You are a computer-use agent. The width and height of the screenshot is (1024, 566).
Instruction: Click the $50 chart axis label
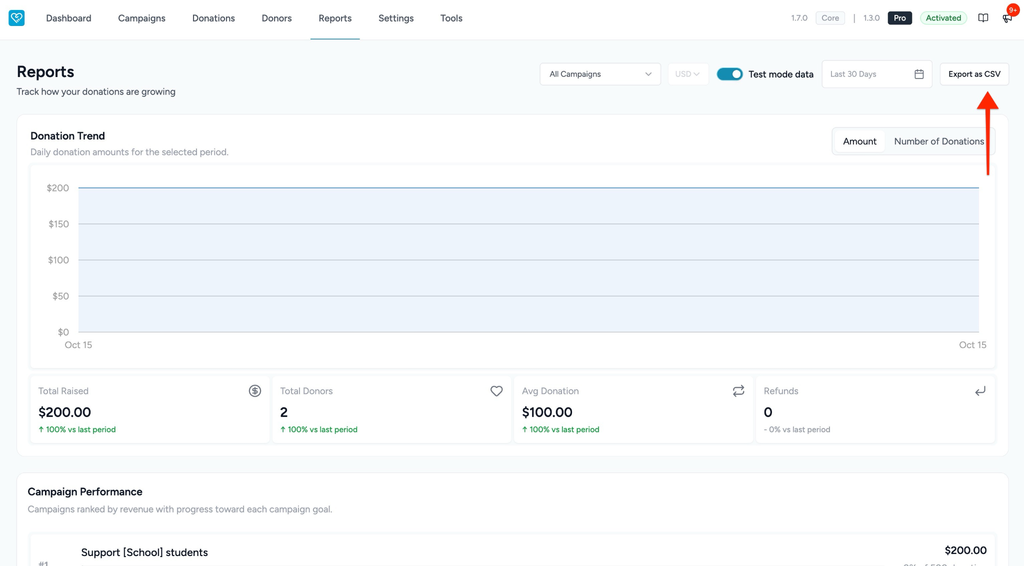point(60,296)
